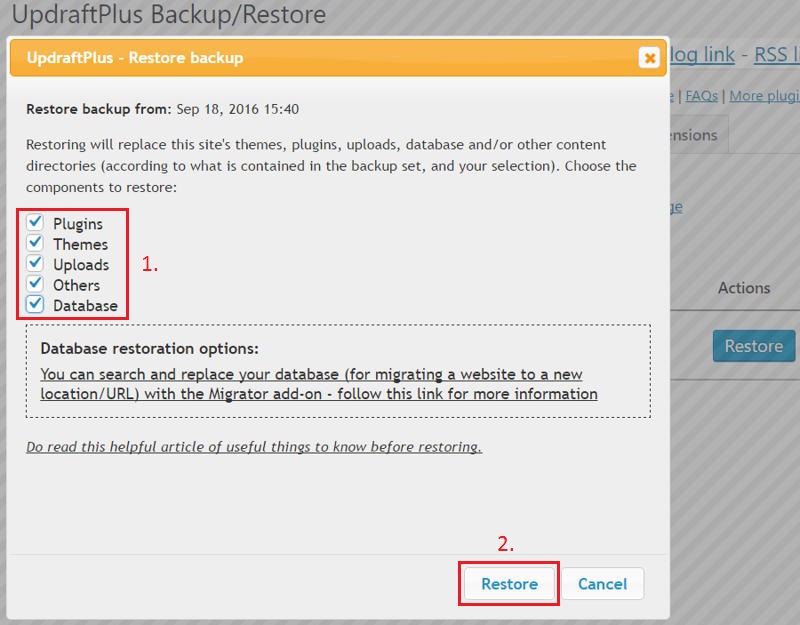This screenshot has height=625, width=800.
Task: Toggle the Others checkbox
Action: tap(36, 285)
